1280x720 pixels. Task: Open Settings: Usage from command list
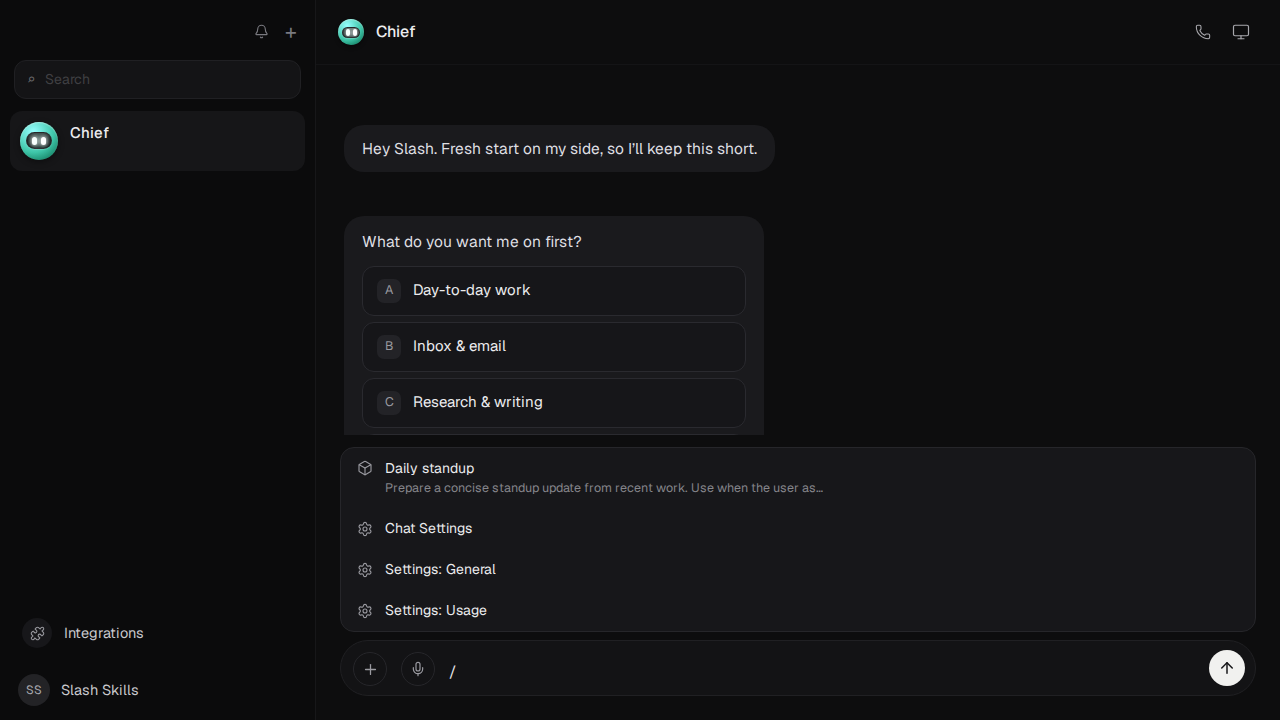coord(798,610)
